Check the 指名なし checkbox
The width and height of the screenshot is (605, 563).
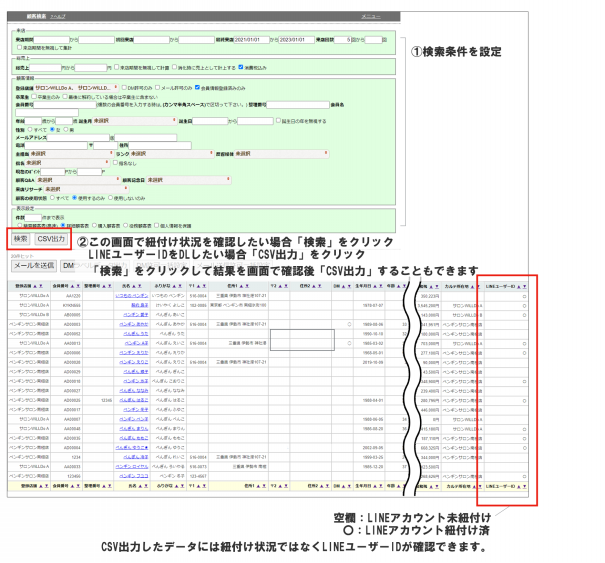click(115, 163)
